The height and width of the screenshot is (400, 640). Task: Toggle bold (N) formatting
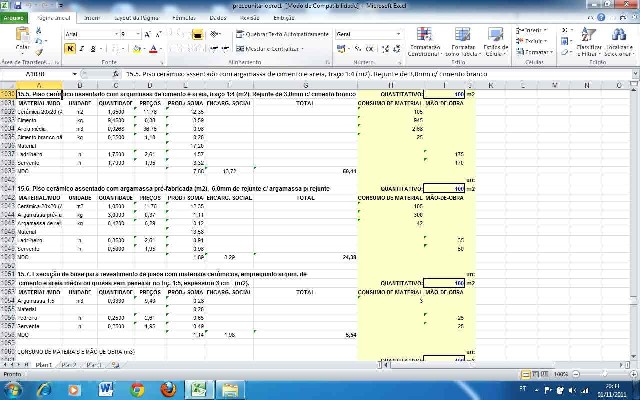70,49
